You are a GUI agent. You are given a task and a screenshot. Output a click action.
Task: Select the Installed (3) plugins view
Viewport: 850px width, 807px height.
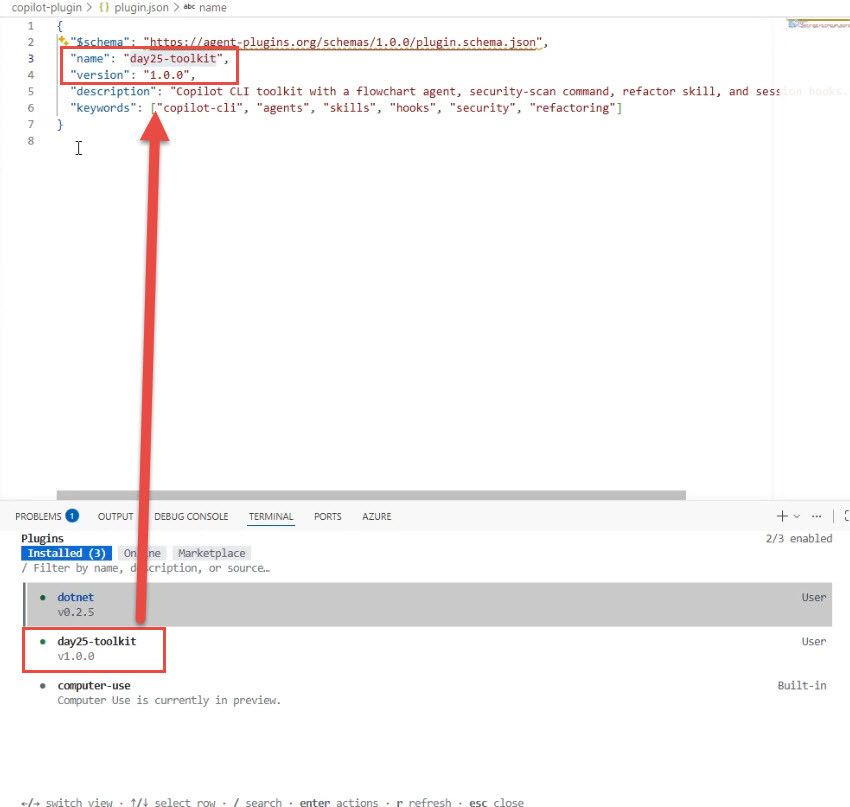(x=67, y=553)
